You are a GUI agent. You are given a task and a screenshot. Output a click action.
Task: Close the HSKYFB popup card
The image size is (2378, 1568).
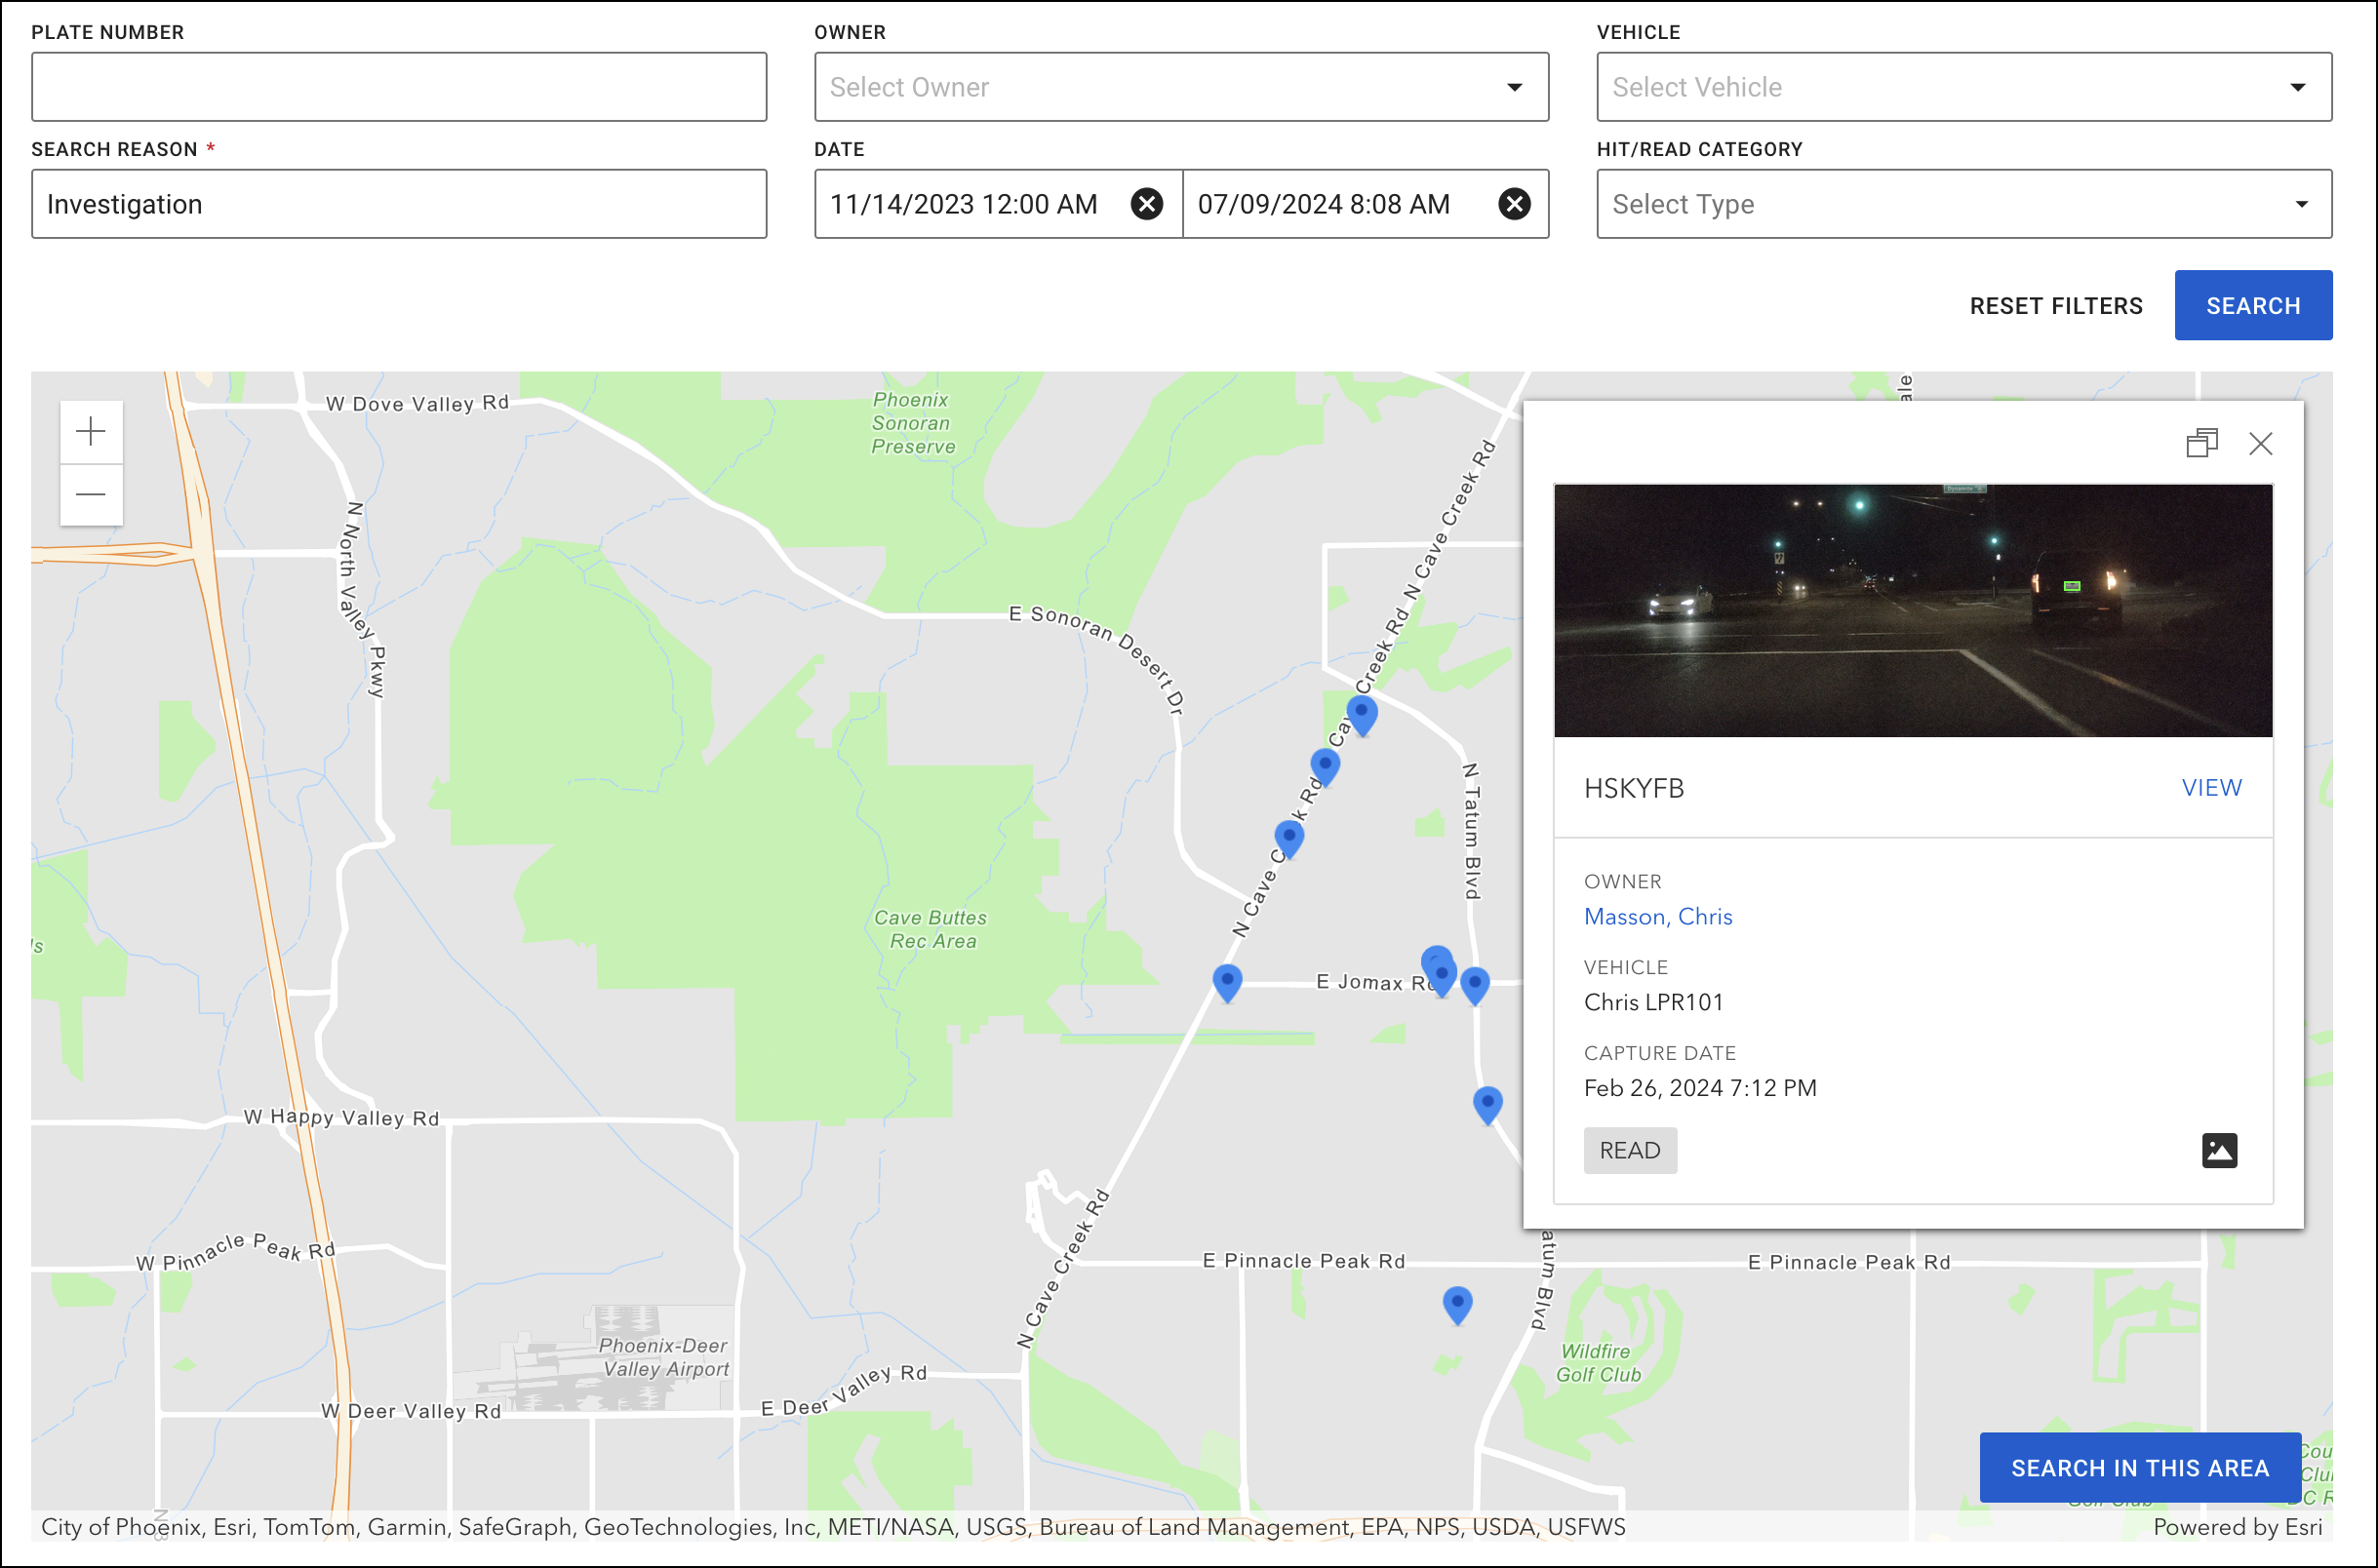click(x=2260, y=443)
